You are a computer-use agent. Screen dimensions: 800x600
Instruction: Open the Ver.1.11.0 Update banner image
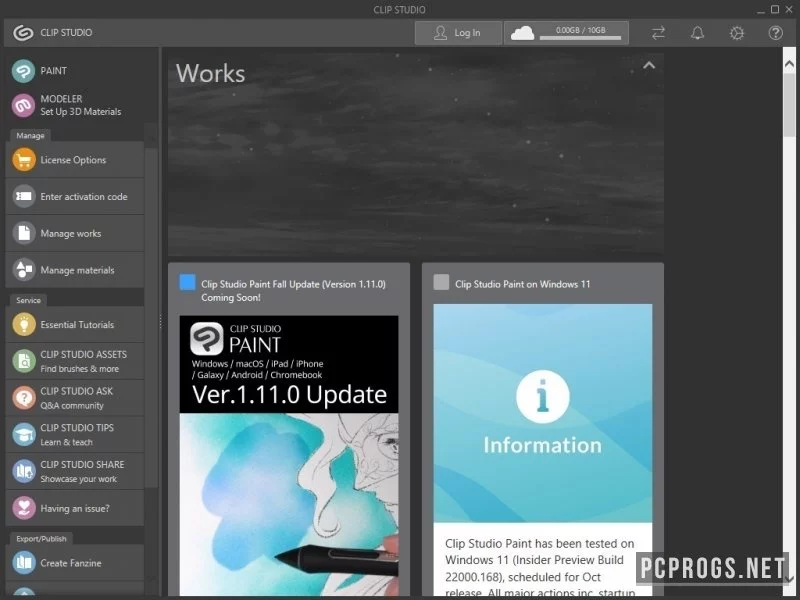(289, 455)
